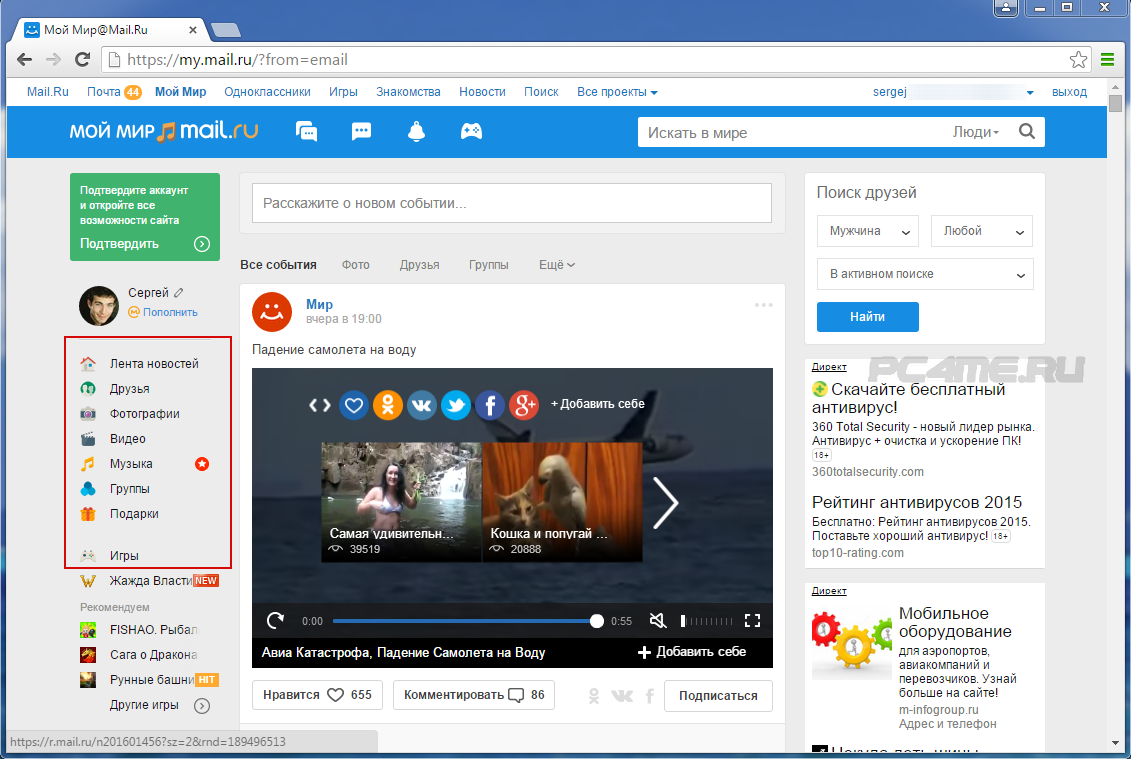This screenshot has height=759, width=1131.
Task: Share video via Facebook icon
Action: point(490,405)
